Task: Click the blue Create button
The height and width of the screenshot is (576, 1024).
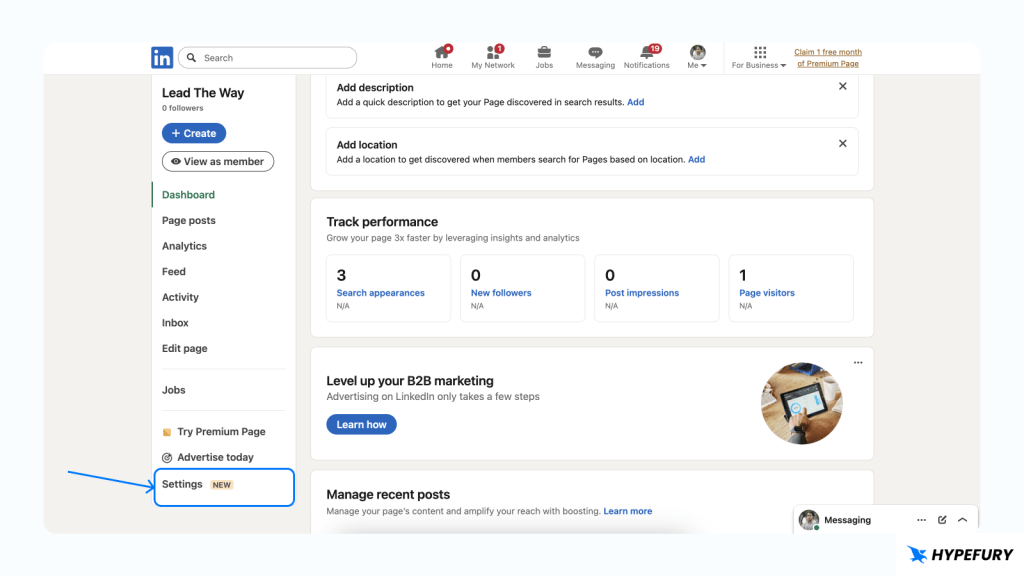Action: (194, 133)
